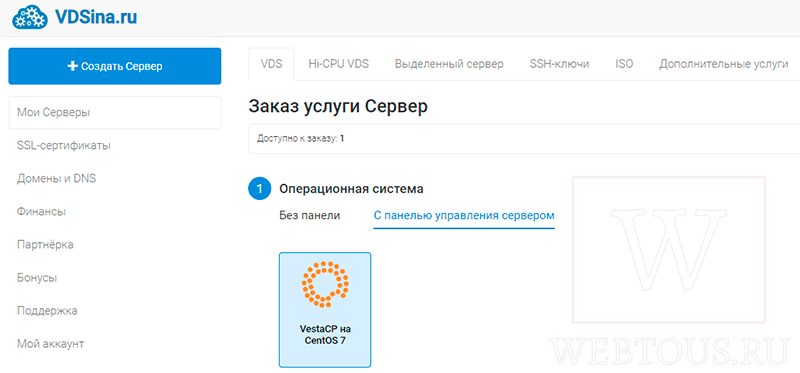Screen dimensions: 800x373
Task: Select the Без панели option
Action: tap(310, 215)
